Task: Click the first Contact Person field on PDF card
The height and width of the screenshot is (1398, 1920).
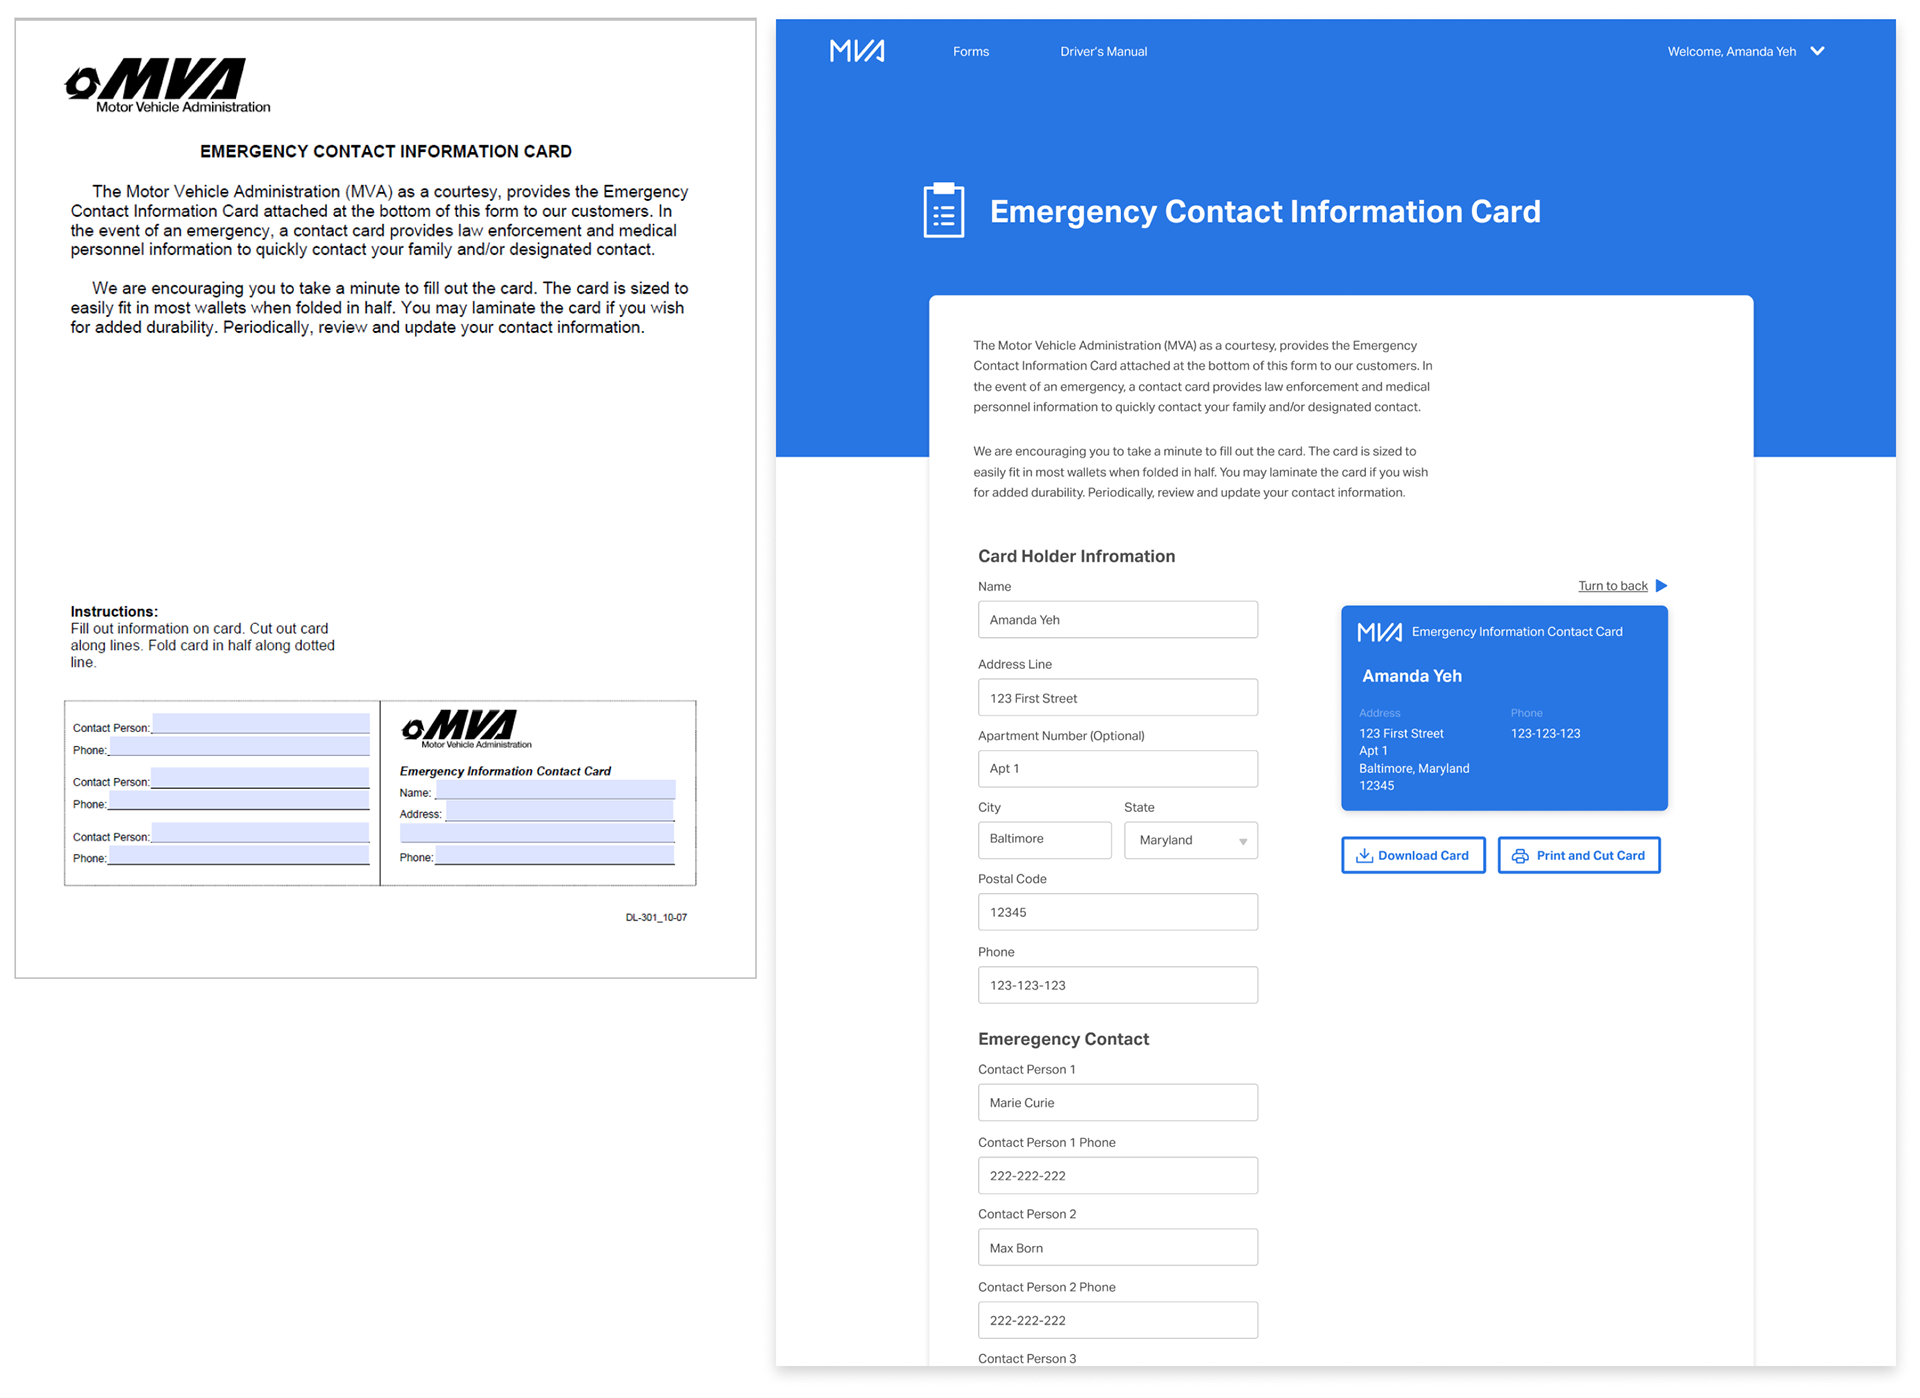Action: coord(260,724)
